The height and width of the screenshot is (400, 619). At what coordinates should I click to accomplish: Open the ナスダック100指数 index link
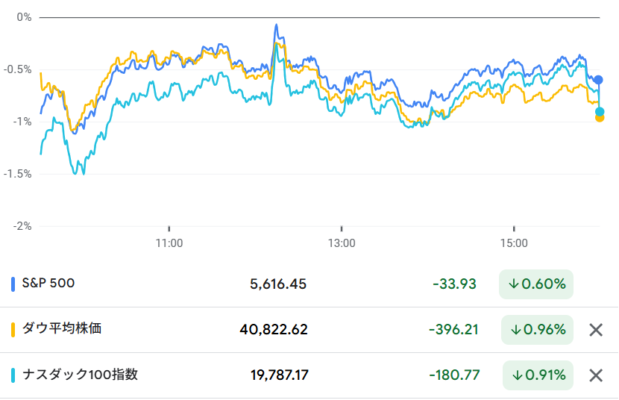coord(80,374)
